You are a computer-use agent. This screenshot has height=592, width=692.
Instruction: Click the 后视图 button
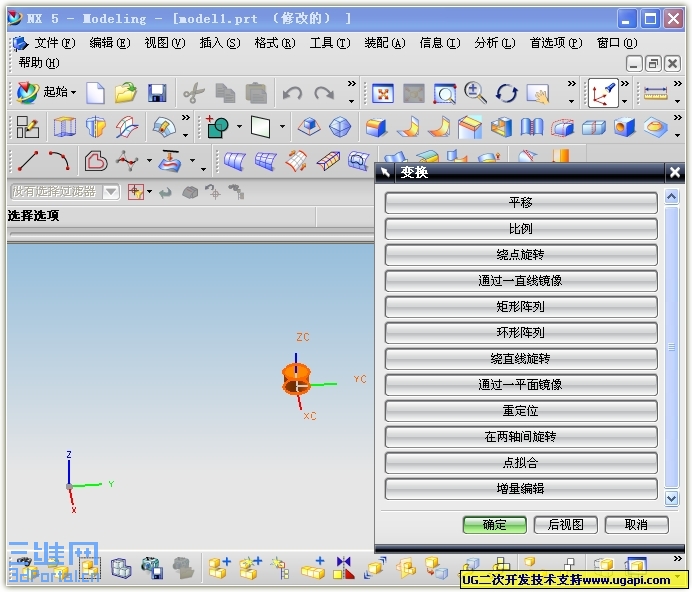tap(566, 525)
